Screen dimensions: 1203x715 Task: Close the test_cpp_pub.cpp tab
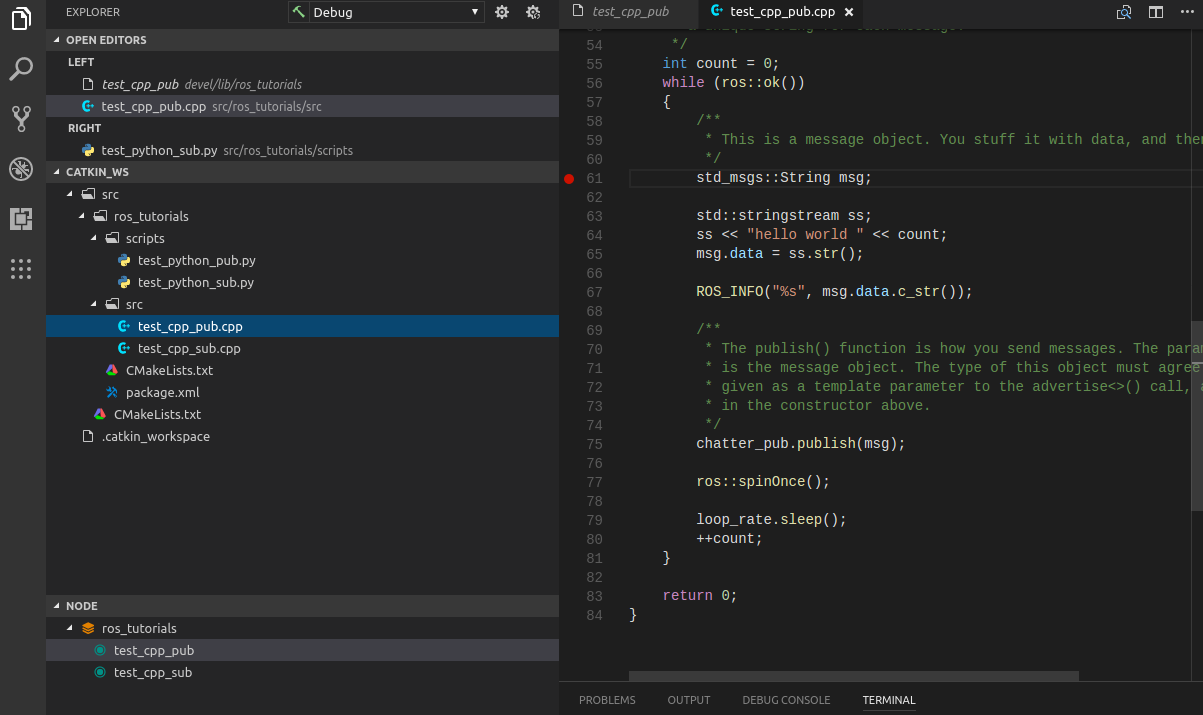click(x=849, y=12)
